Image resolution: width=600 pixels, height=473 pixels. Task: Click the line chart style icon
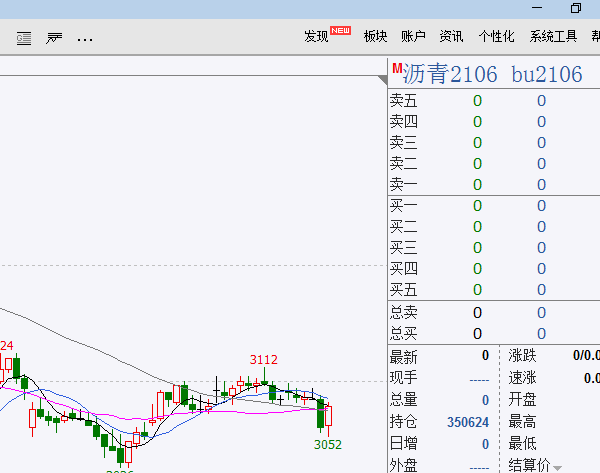coord(54,38)
